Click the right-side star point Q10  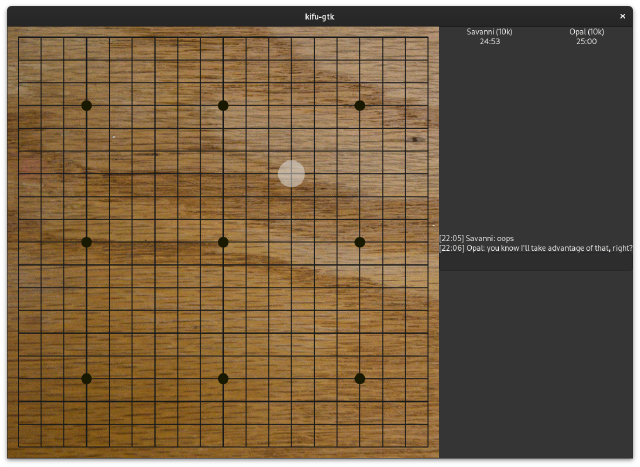coord(360,242)
